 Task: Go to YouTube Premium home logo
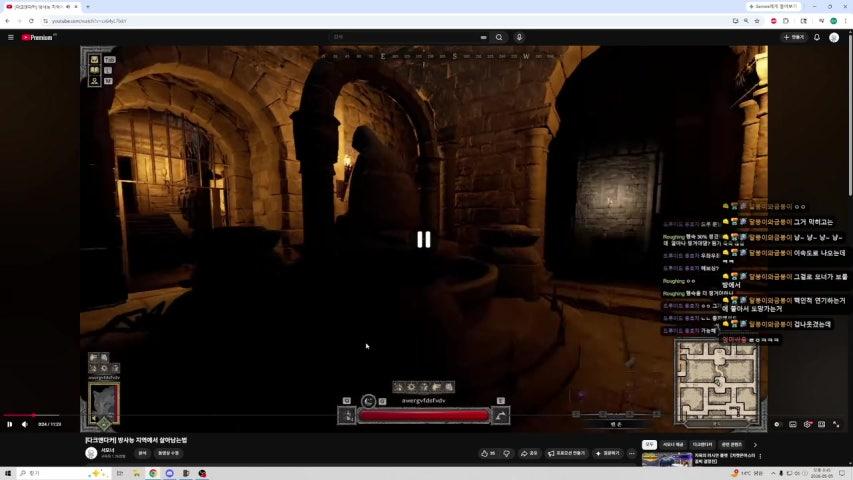38,38
